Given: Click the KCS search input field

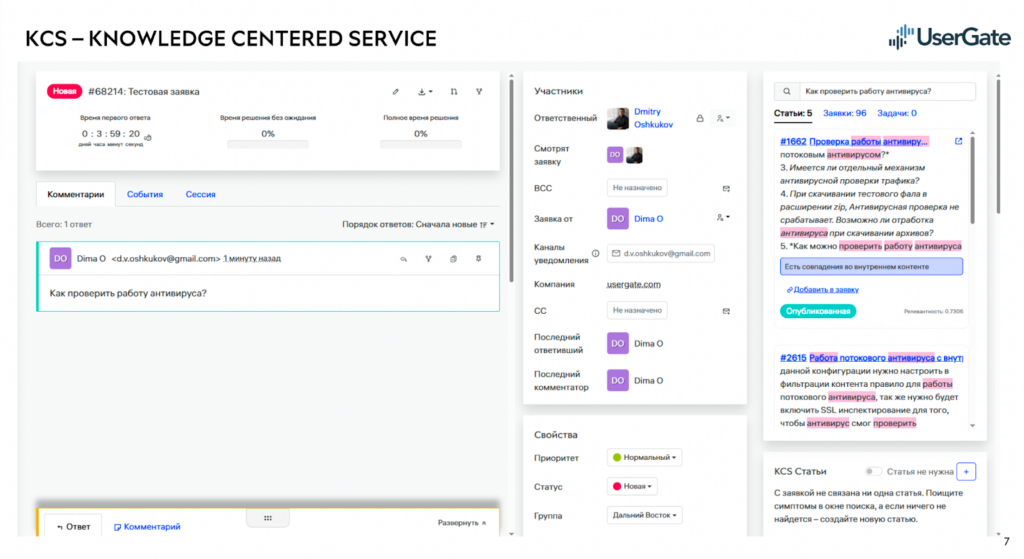Looking at the screenshot, I should click(x=885, y=91).
